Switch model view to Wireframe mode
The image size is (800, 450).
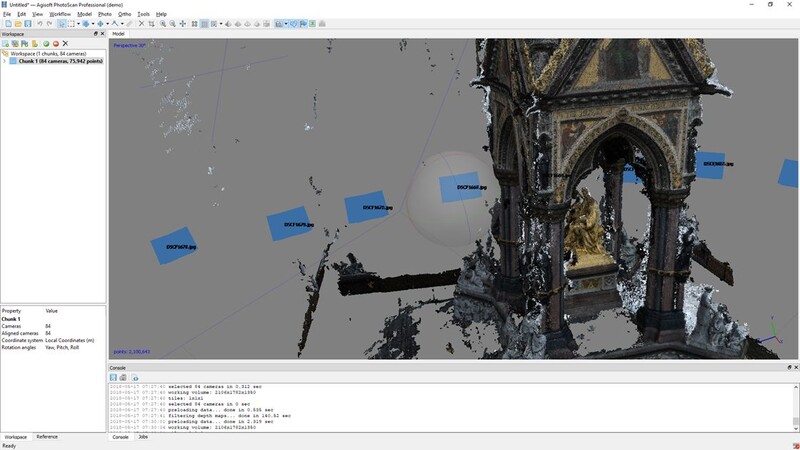coord(247,23)
